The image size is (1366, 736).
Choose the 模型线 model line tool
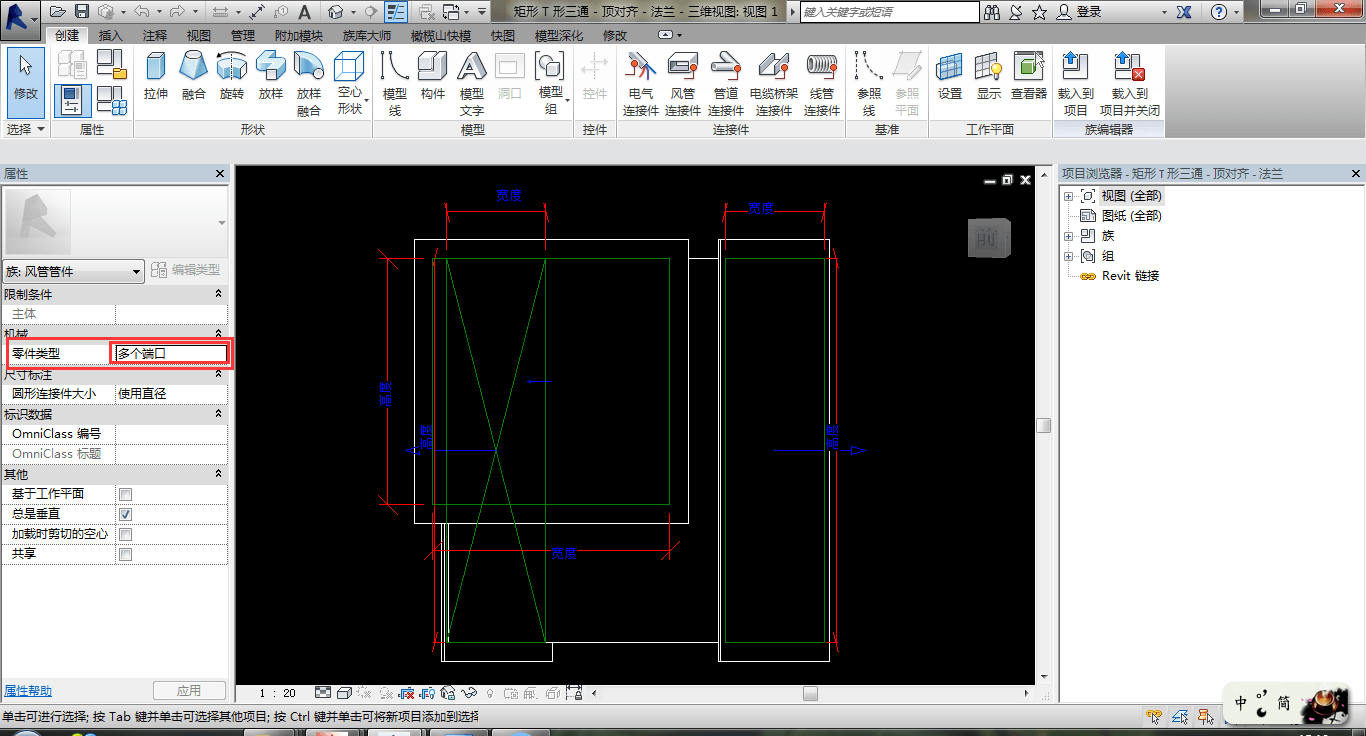pyautogui.click(x=395, y=84)
